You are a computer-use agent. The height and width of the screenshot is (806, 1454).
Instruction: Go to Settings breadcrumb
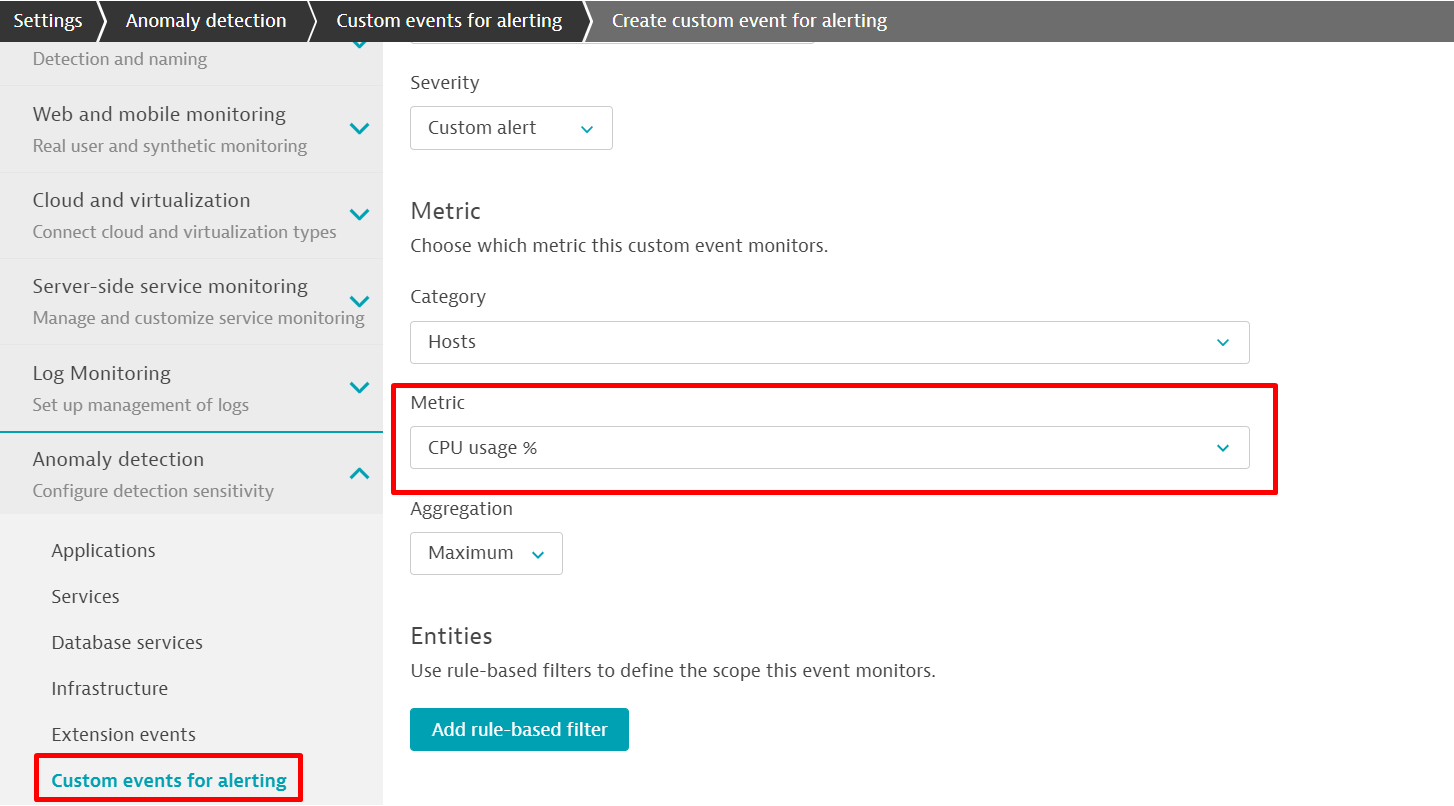47,21
